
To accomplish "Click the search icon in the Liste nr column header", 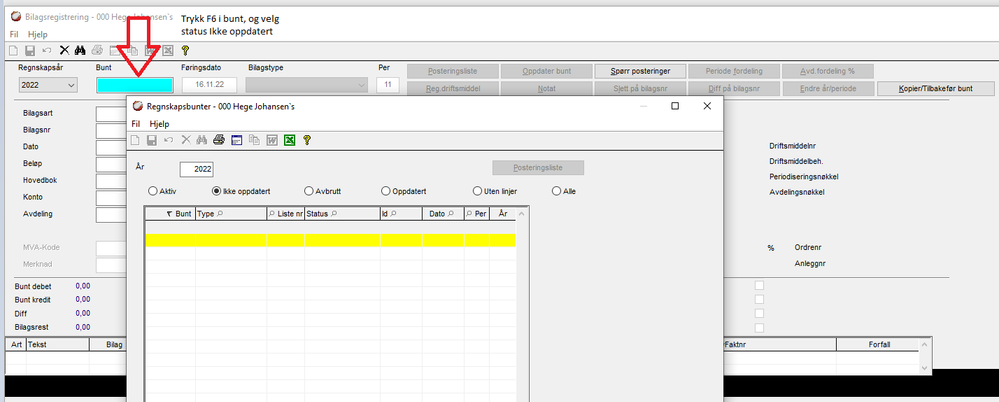I will pos(272,215).
